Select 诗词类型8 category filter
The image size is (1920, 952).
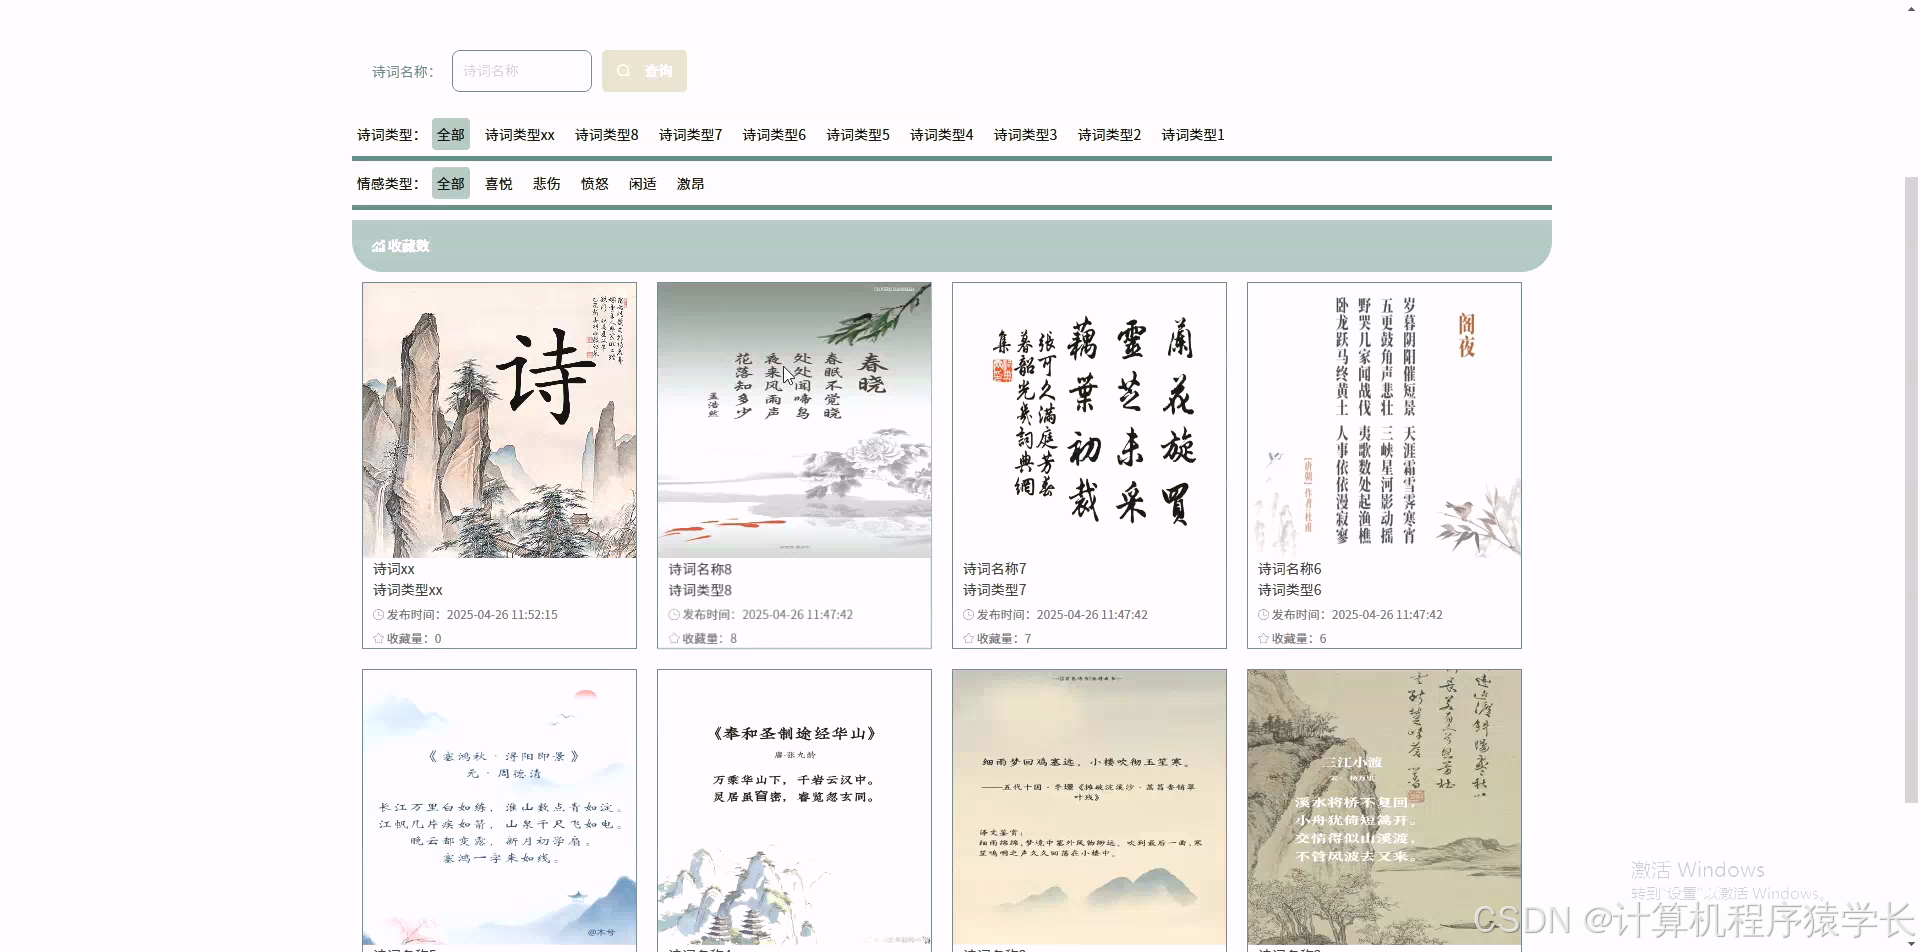[x=605, y=134]
